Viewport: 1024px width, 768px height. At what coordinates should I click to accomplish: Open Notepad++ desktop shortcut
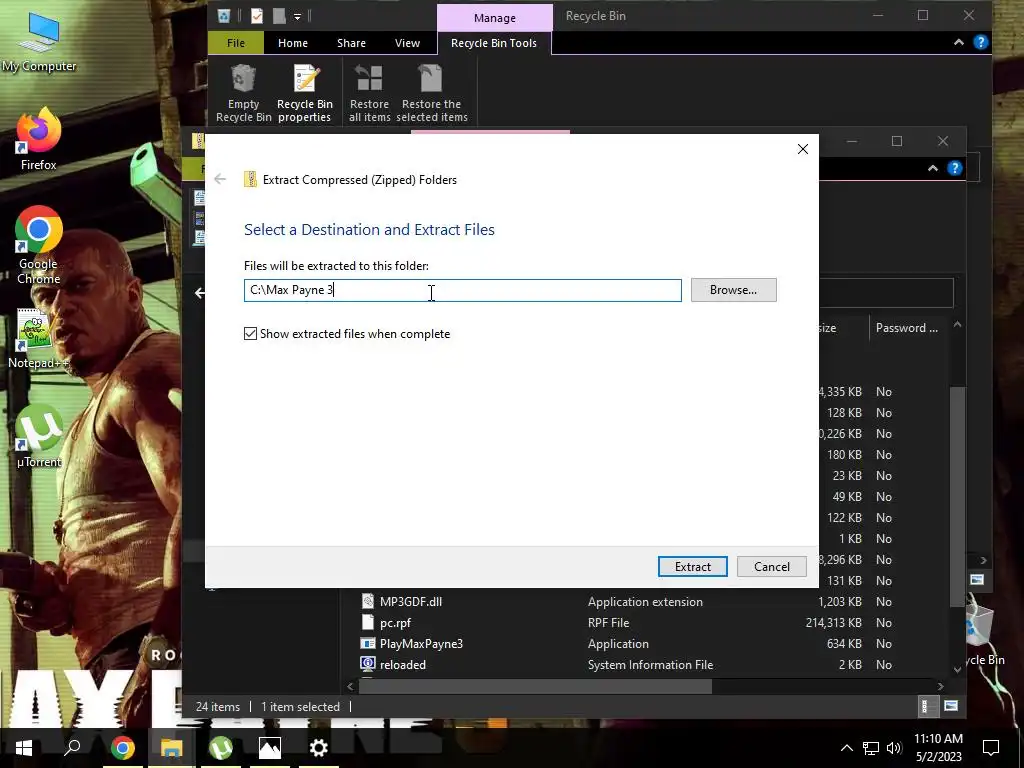tap(37, 338)
